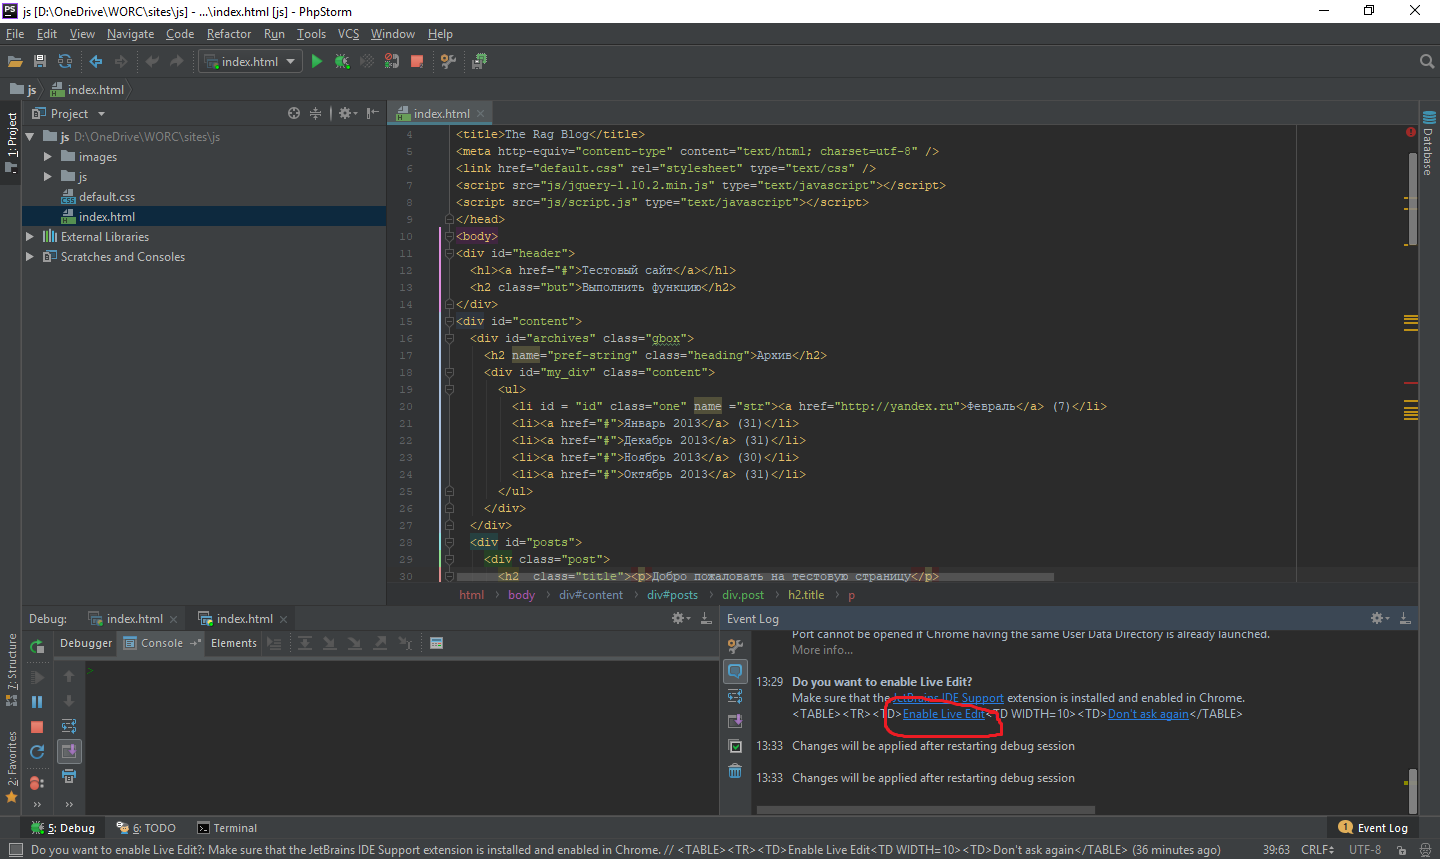Image resolution: width=1440 pixels, height=859 pixels.
Task: Click the scroll from source target icon
Action: coord(294,113)
